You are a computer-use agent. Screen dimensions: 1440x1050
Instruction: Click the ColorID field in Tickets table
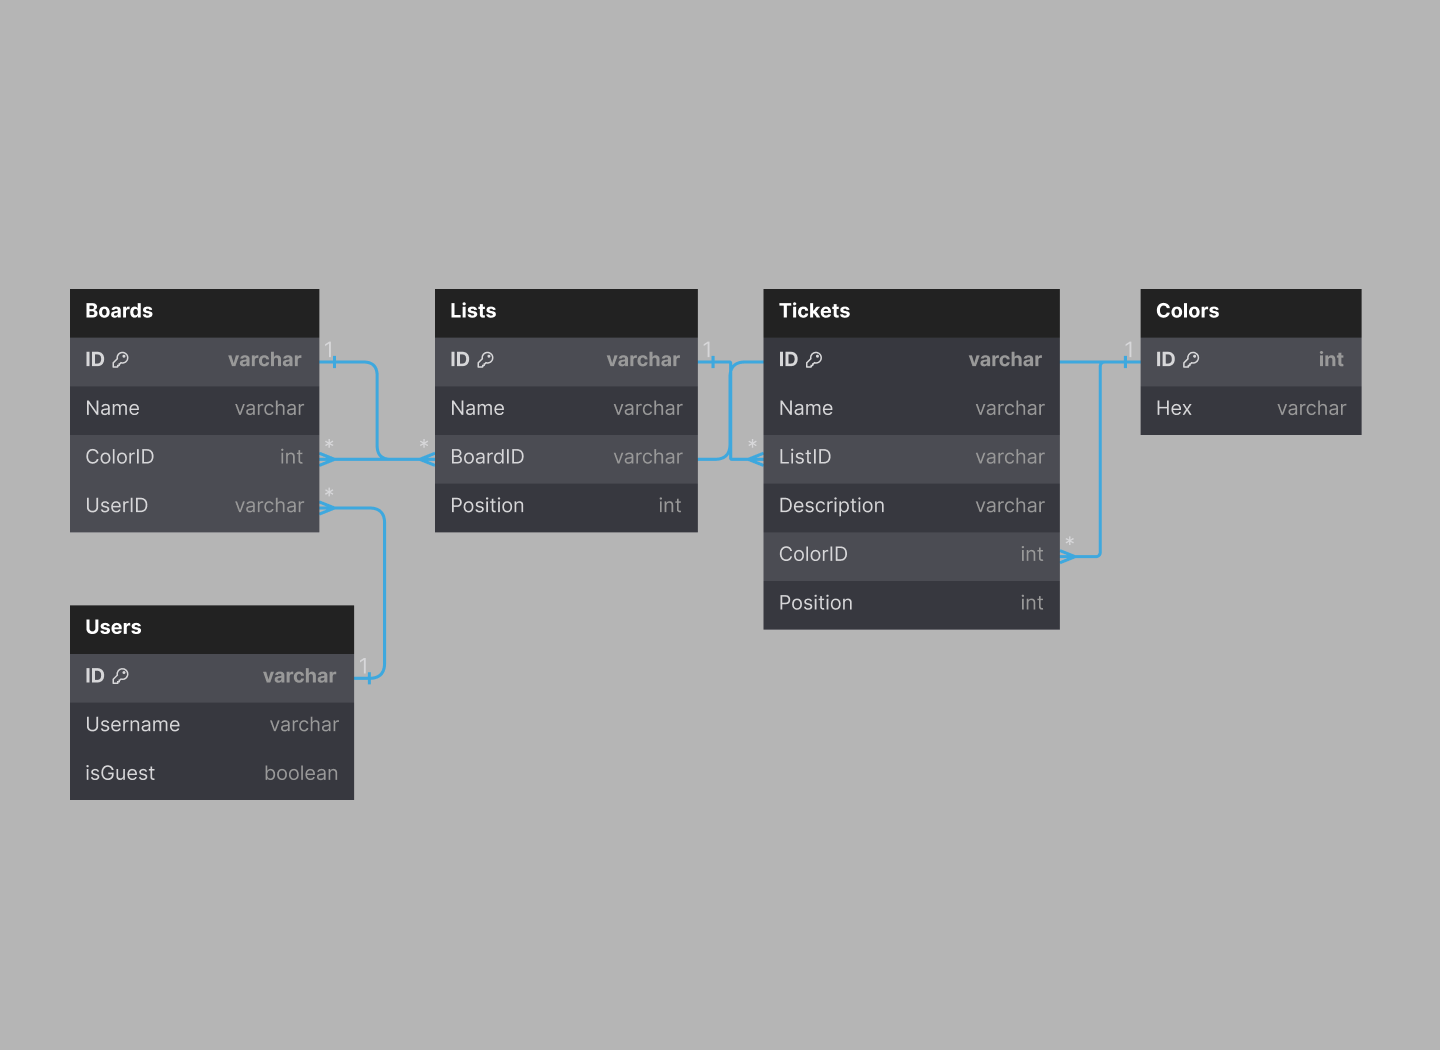pos(911,556)
